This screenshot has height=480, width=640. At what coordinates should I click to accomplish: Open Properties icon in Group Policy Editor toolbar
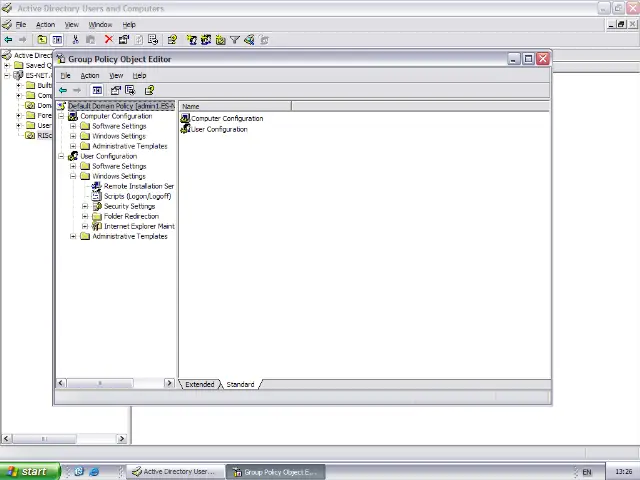116,90
